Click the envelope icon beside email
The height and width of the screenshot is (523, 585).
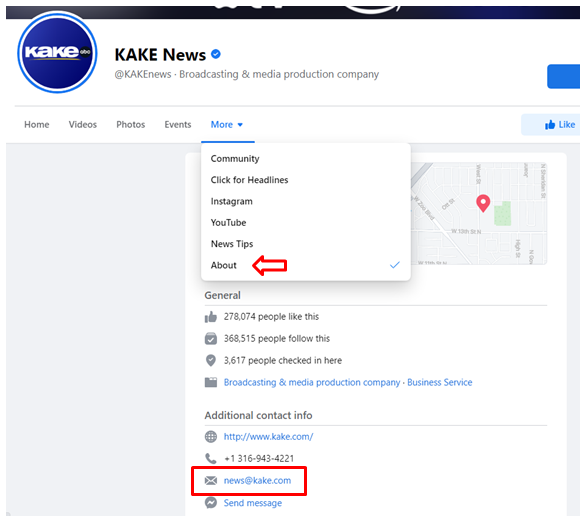coord(210,480)
